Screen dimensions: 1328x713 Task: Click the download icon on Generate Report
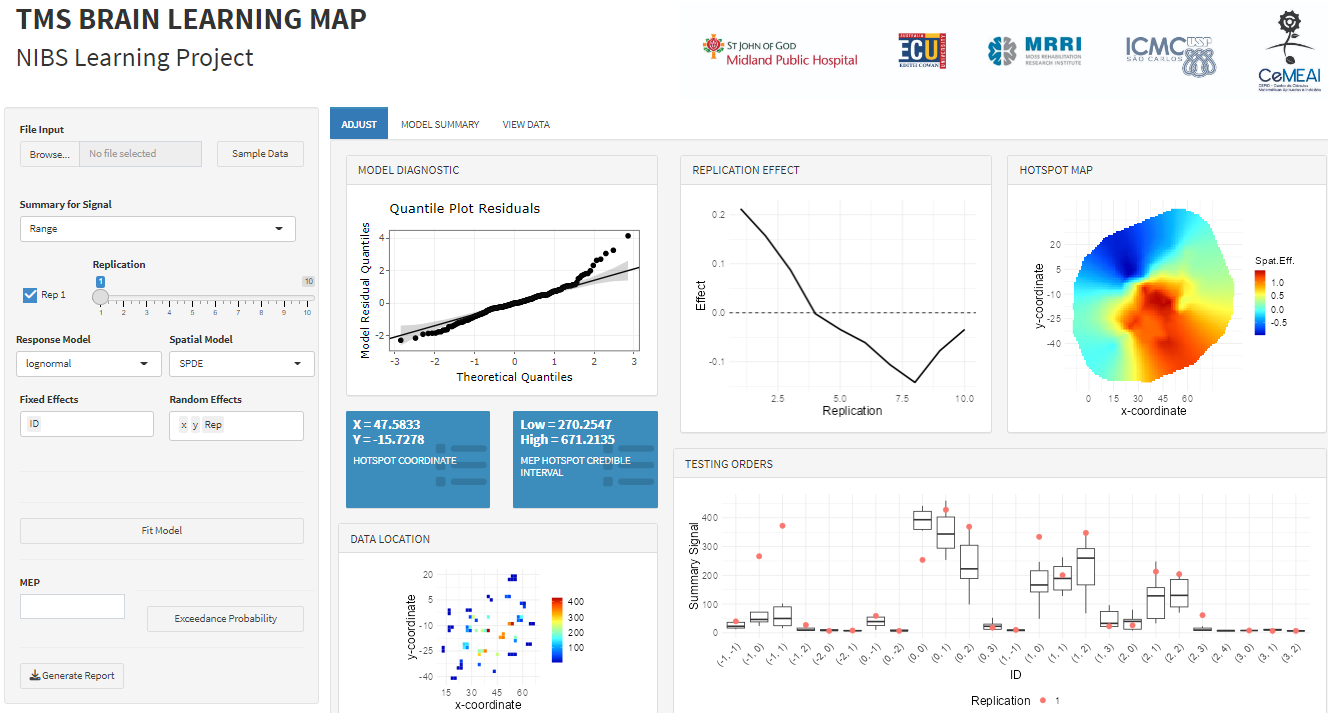click(35, 676)
